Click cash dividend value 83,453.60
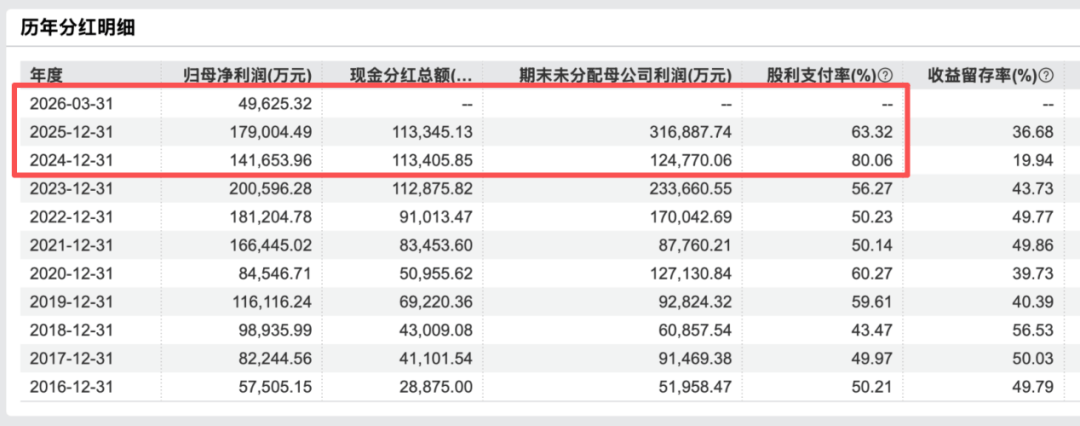The width and height of the screenshot is (1080, 426). point(437,245)
